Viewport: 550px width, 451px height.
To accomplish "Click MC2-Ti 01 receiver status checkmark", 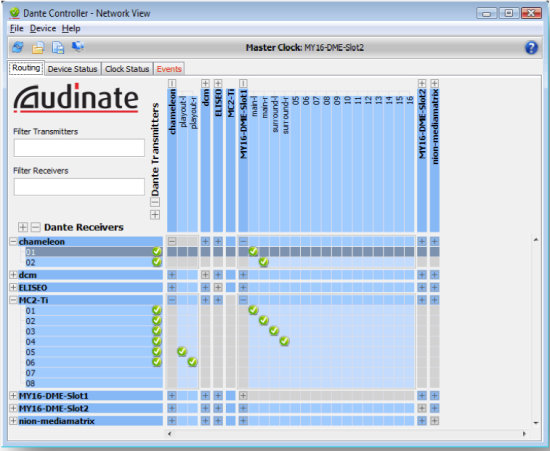I will (157, 310).
